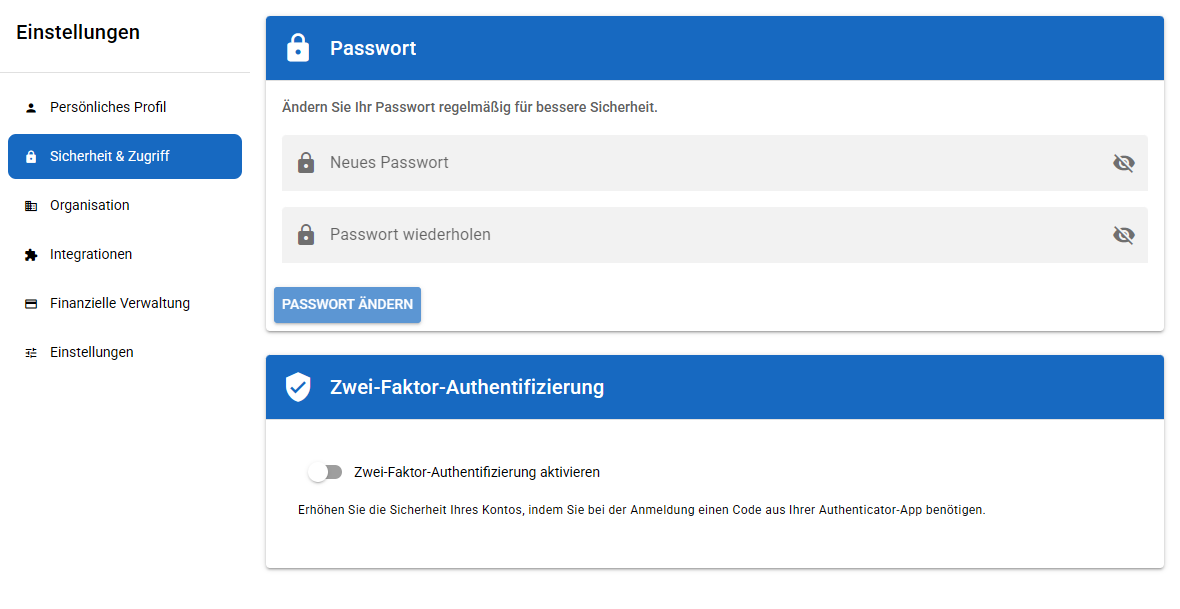The height and width of the screenshot is (609, 1180).
Task: Focus the Neues Passwort input field
Action: tap(714, 163)
